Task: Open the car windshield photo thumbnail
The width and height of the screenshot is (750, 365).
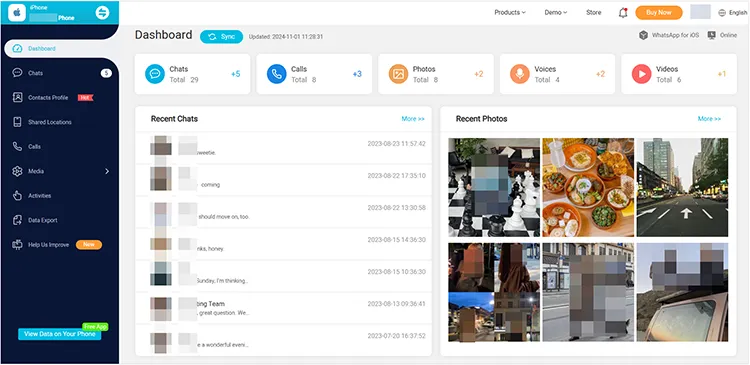Action: click(682, 292)
